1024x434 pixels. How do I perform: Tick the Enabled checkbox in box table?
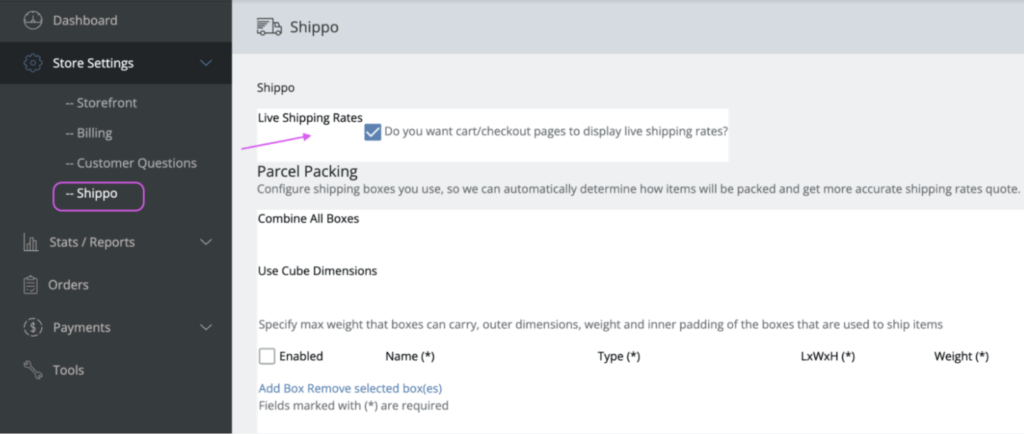[x=267, y=356]
